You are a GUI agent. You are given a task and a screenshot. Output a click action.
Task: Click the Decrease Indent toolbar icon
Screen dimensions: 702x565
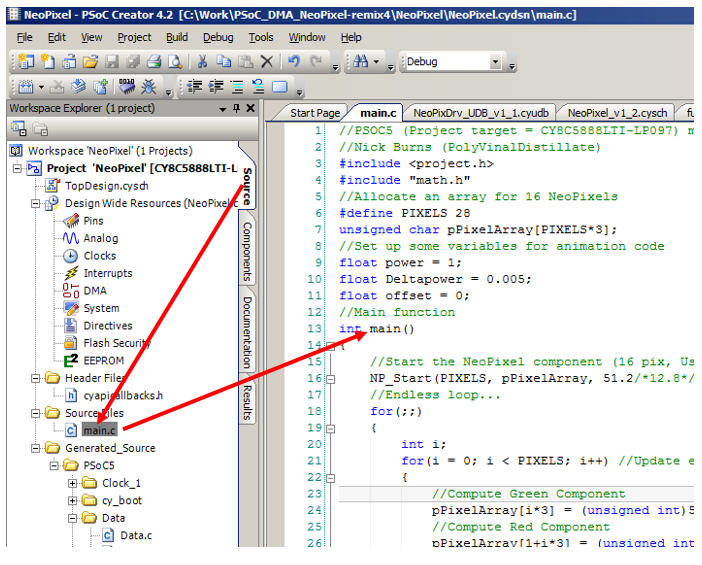coord(194,87)
